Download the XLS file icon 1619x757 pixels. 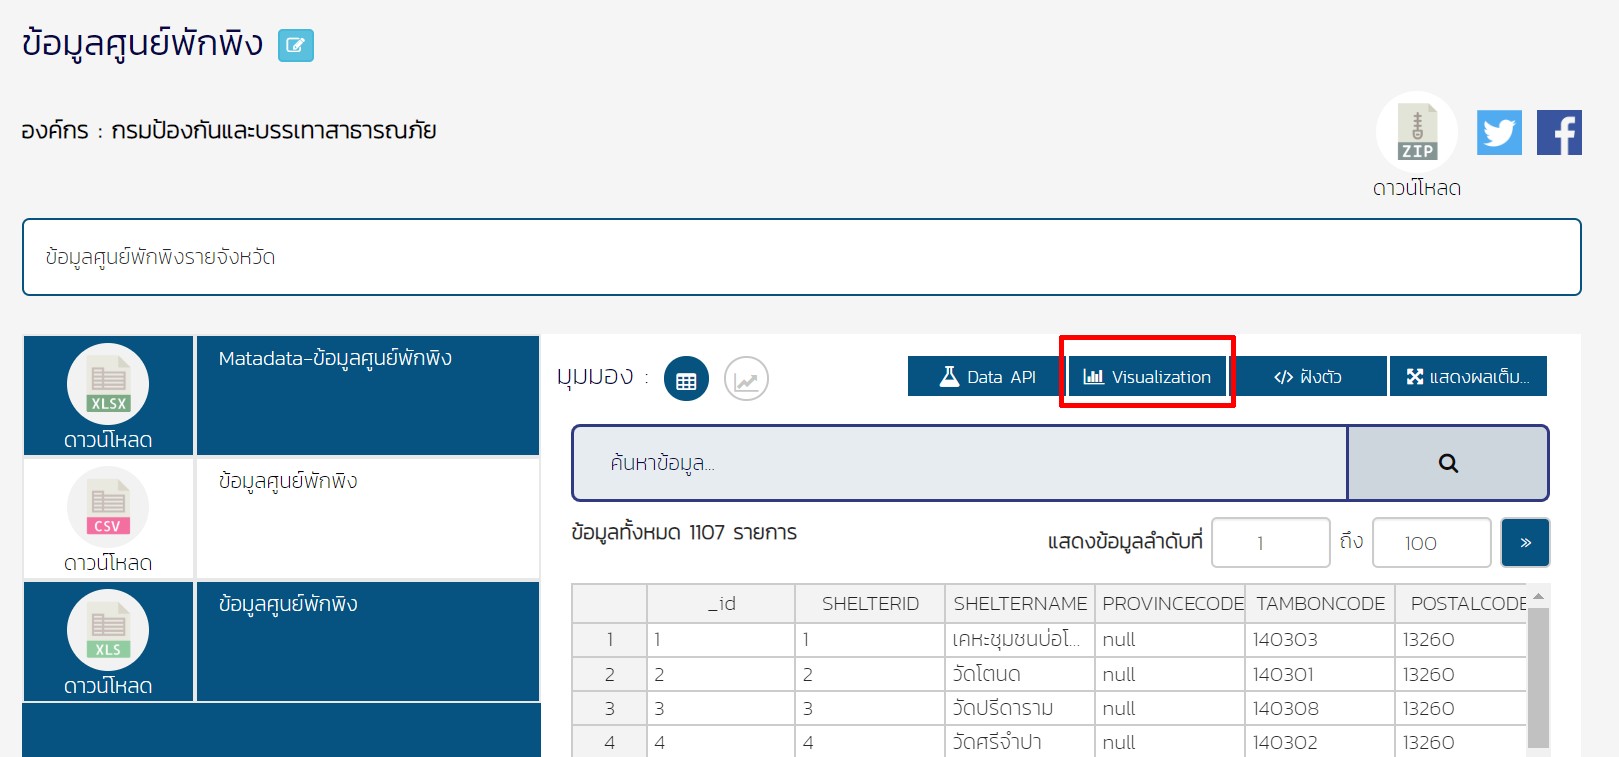pos(108,630)
